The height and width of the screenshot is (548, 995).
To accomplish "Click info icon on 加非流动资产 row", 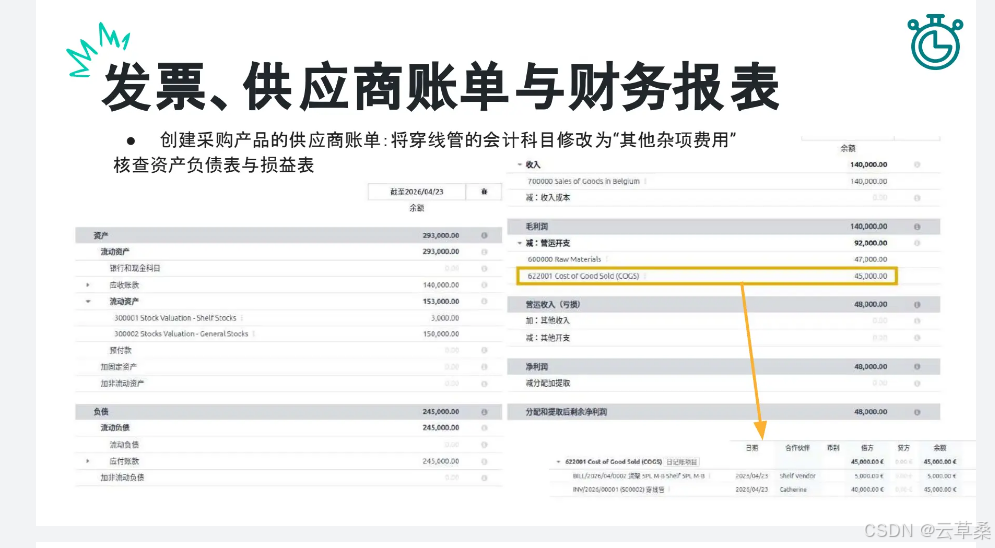I will click(484, 383).
